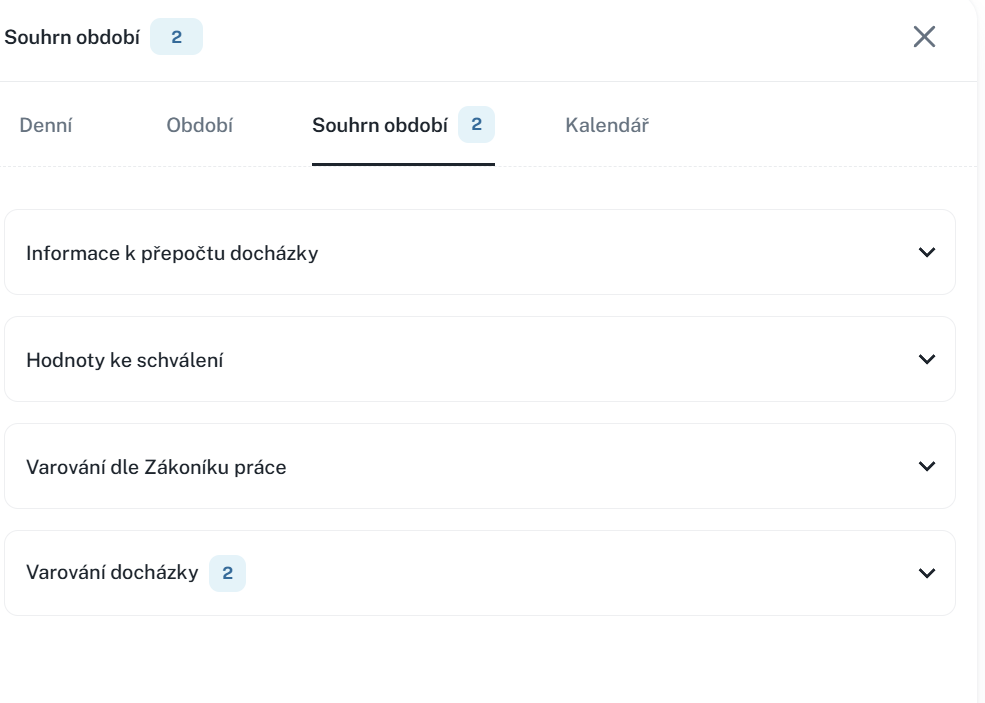Click the badge on Souhrn období tab
The image size is (985, 703).
[476, 125]
